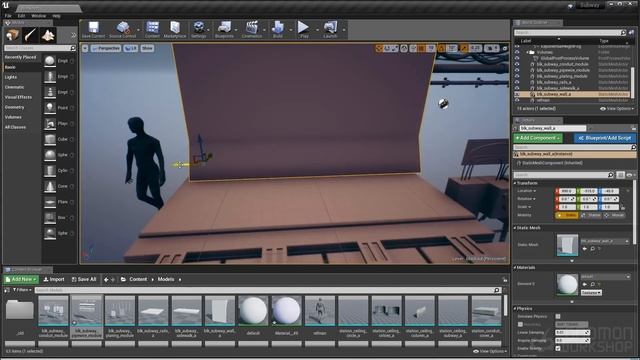Click the Cinematics clapperboard icon
Screen dimensions: 640x360
252,28
